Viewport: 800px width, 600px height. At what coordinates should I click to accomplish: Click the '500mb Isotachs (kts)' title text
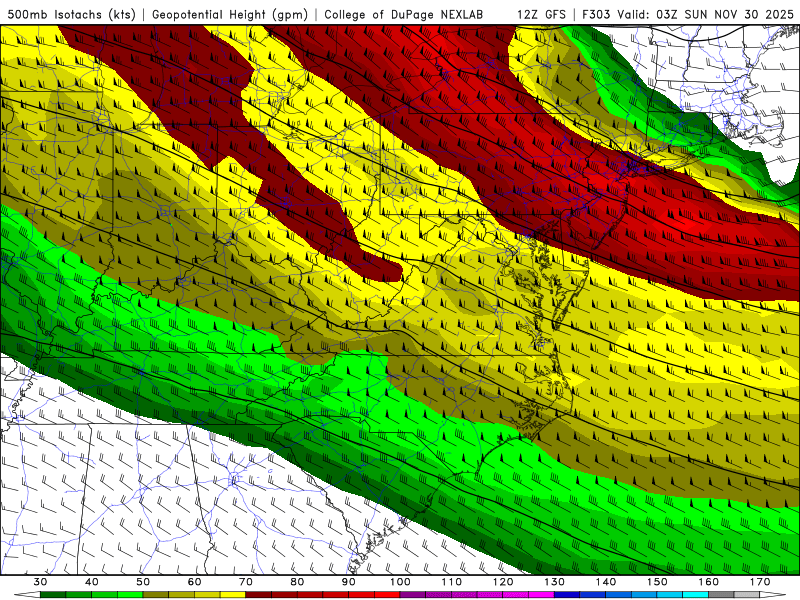click(71, 14)
